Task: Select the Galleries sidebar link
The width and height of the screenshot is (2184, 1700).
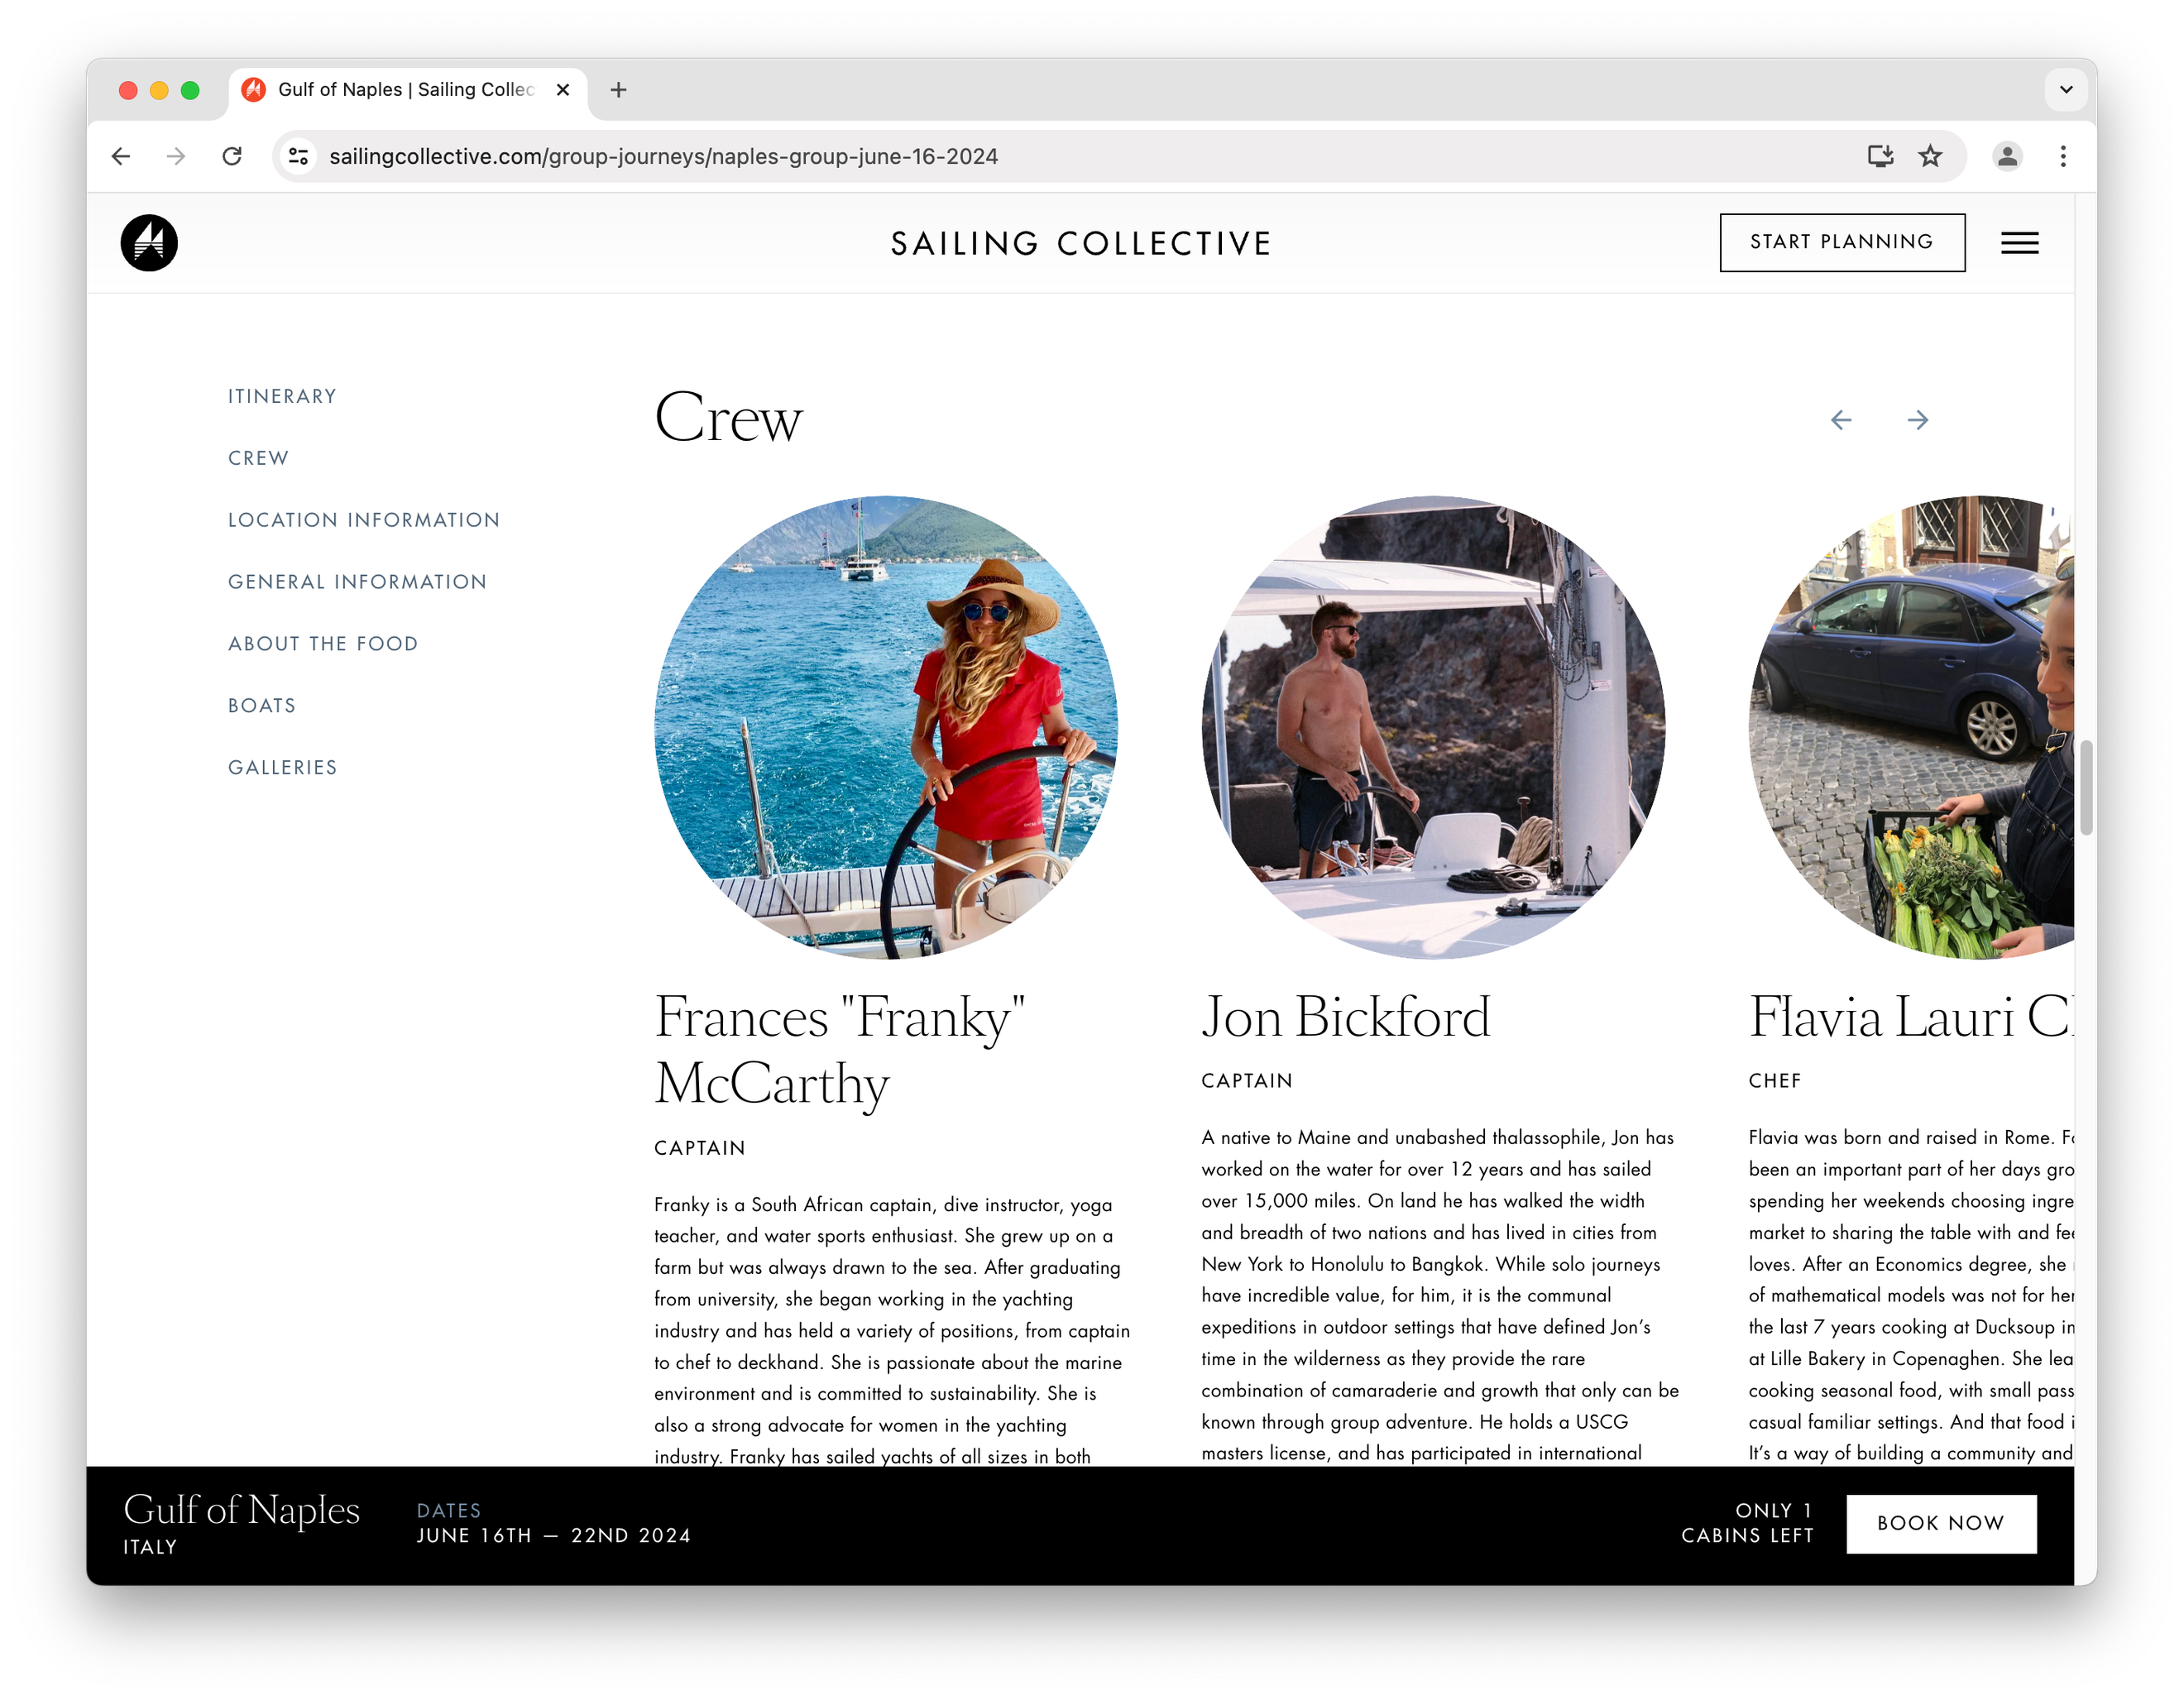Action: (x=283, y=768)
